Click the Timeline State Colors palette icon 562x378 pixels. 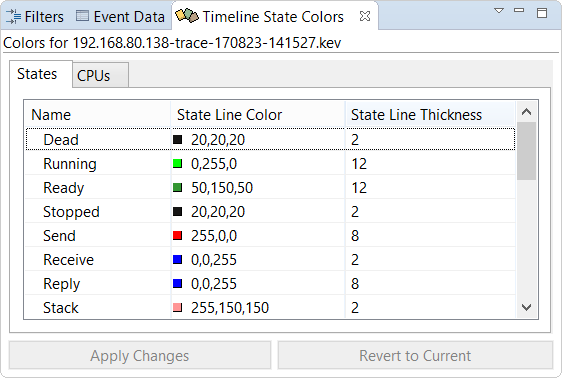pos(187,16)
